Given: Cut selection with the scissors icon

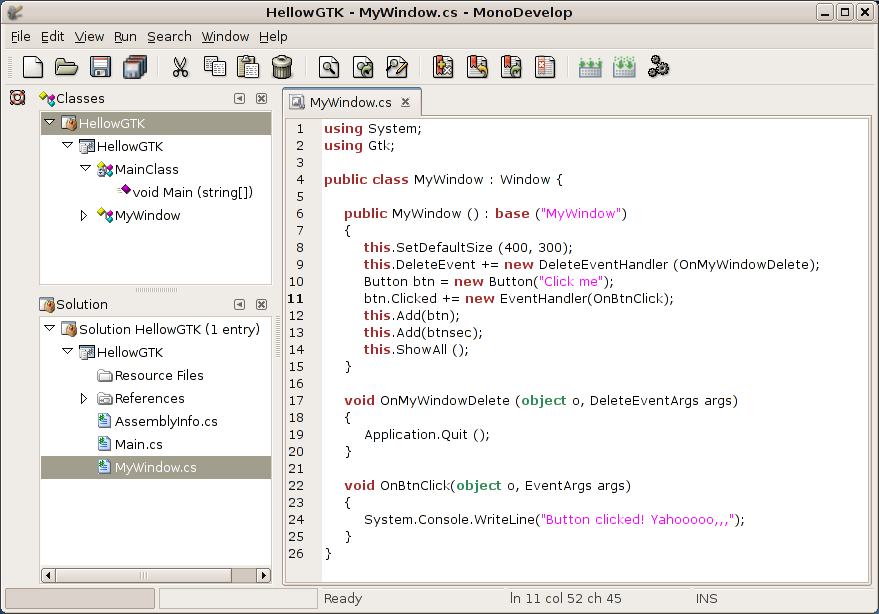Looking at the screenshot, I should pos(180,67).
